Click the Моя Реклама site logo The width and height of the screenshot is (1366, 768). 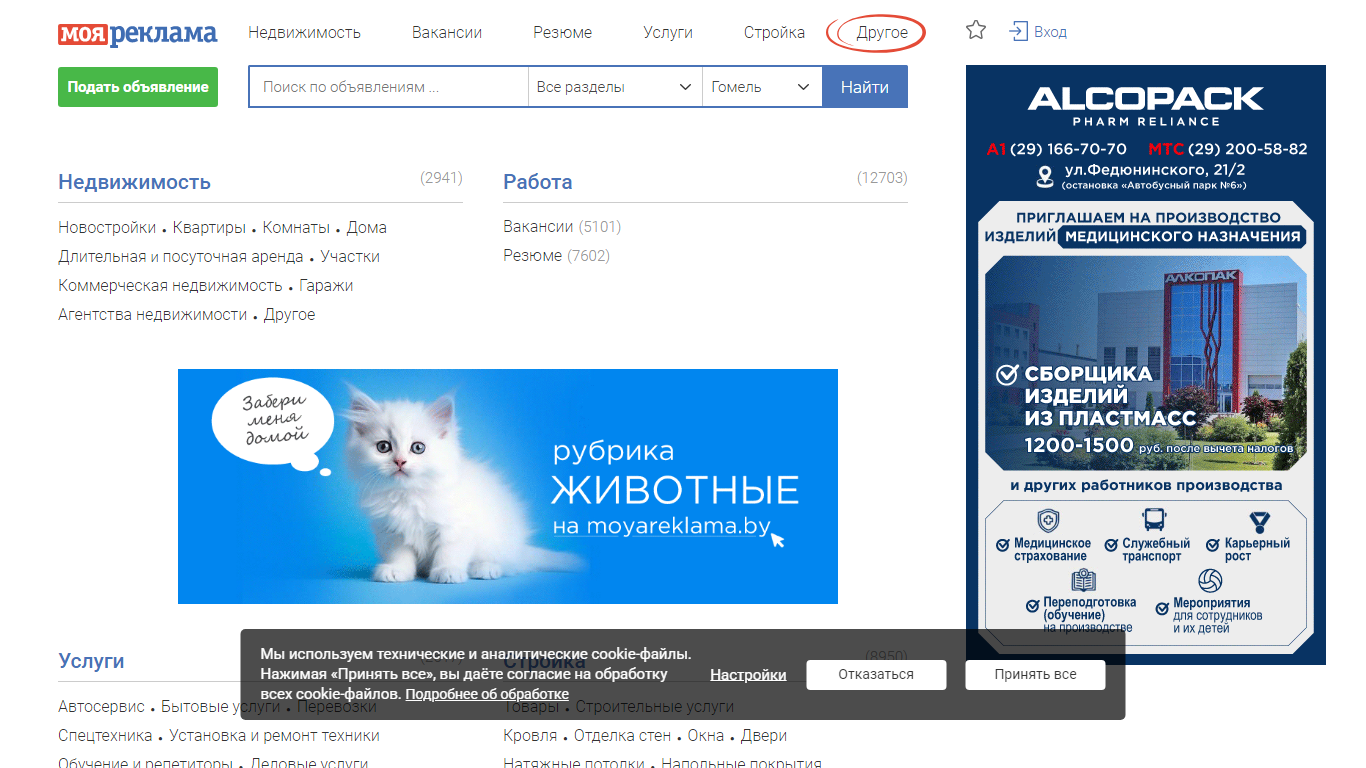pyautogui.click(x=137, y=33)
